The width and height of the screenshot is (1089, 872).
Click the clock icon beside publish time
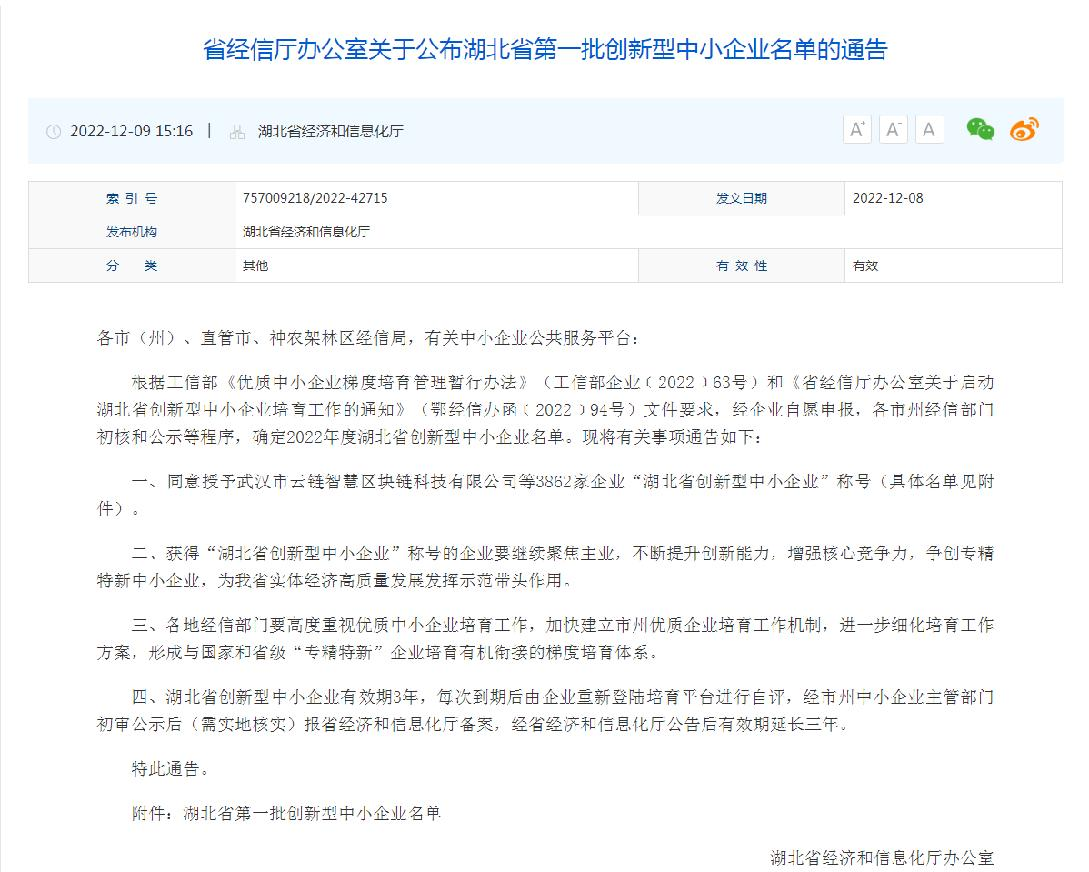coord(53,131)
